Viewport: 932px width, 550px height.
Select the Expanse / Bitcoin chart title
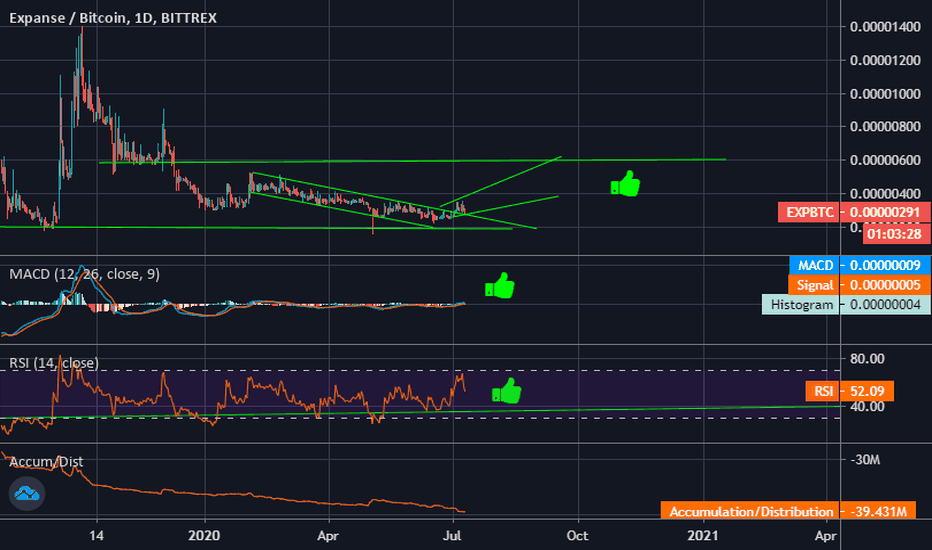tap(113, 18)
